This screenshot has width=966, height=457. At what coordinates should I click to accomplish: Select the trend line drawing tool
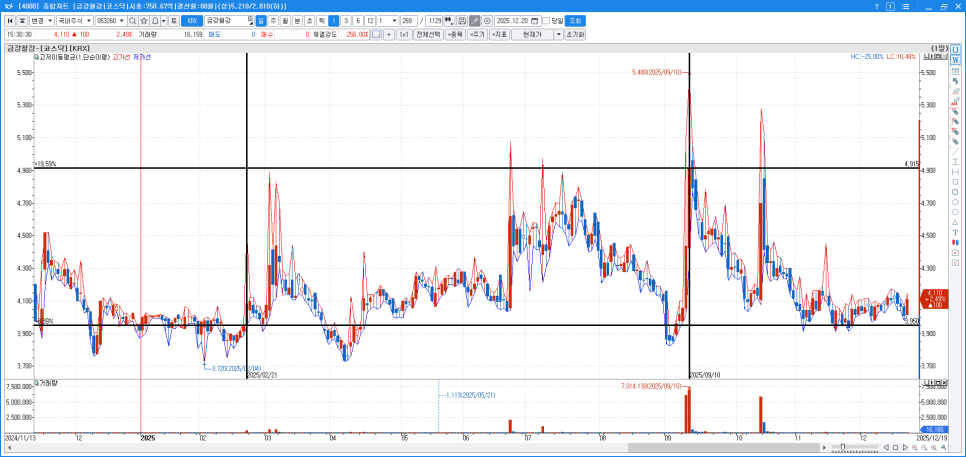(x=955, y=152)
